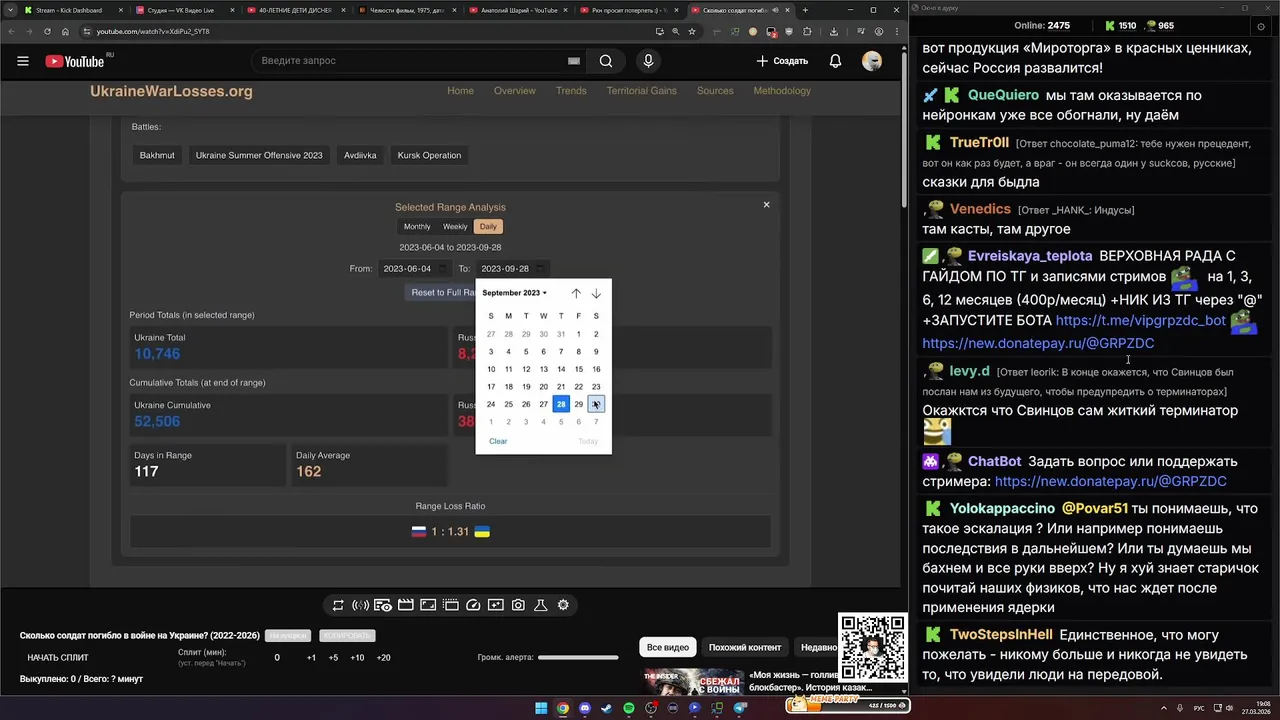1280x720 pixels.
Task: Expand the September 2023 month picker
Action: 514,293
